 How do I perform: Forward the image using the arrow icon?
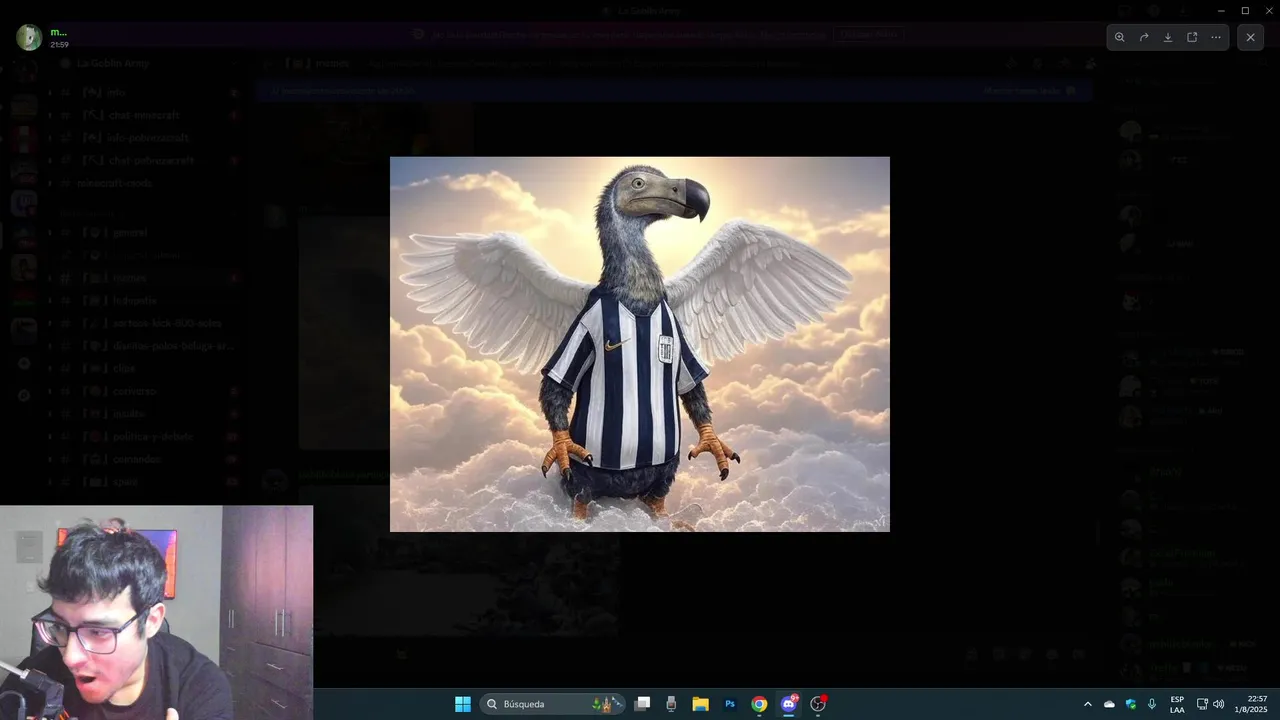coord(1144,37)
